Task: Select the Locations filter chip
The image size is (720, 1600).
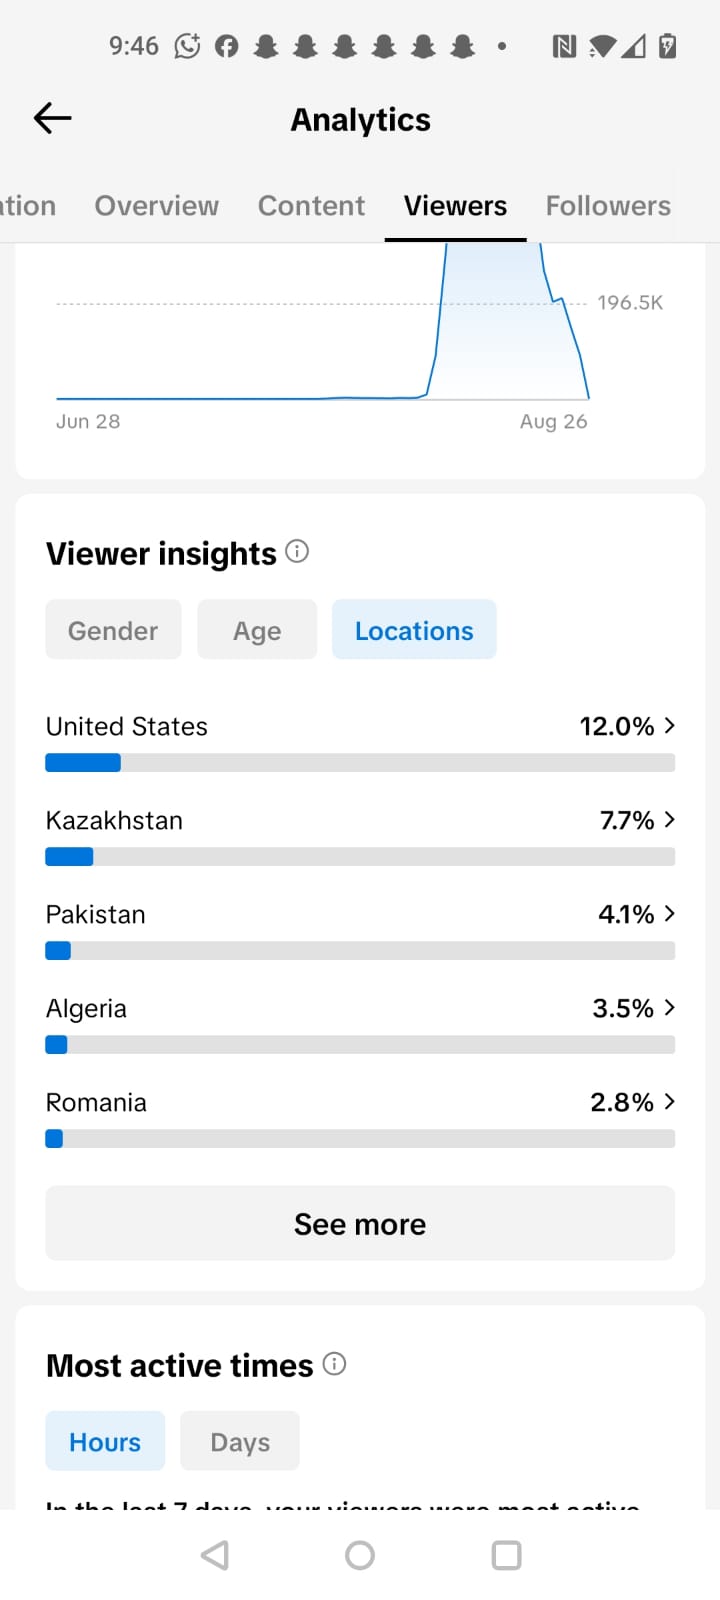Action: point(414,629)
